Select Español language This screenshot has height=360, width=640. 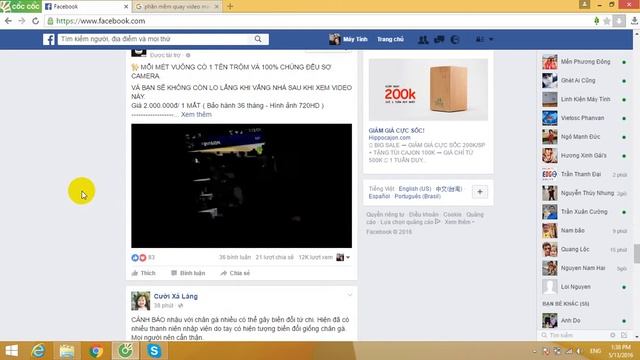(379, 196)
